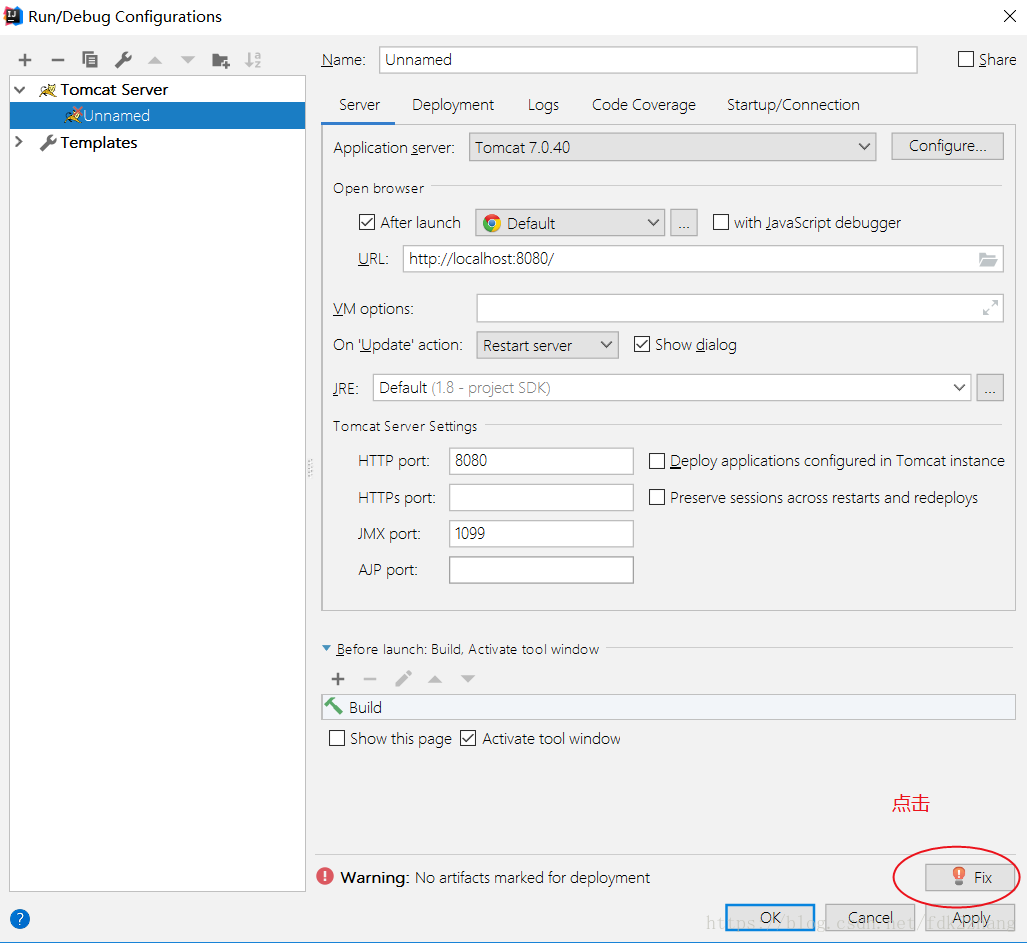This screenshot has height=943, width=1027.
Task: Create a new folder for configurations
Action: pyautogui.click(x=221, y=60)
